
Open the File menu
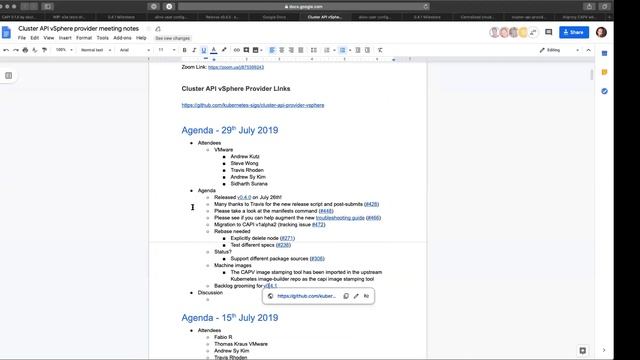coord(22,38)
